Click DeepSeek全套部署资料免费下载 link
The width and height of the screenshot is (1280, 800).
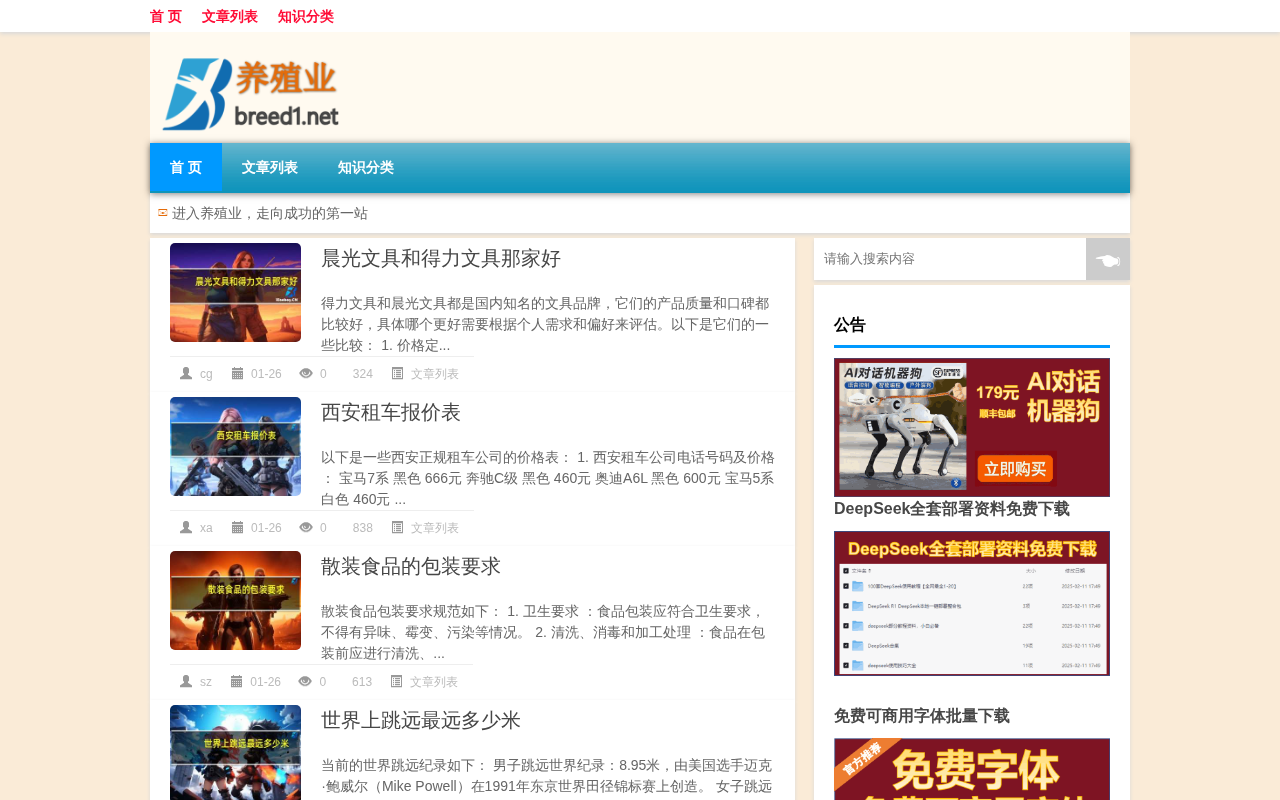tap(952, 509)
